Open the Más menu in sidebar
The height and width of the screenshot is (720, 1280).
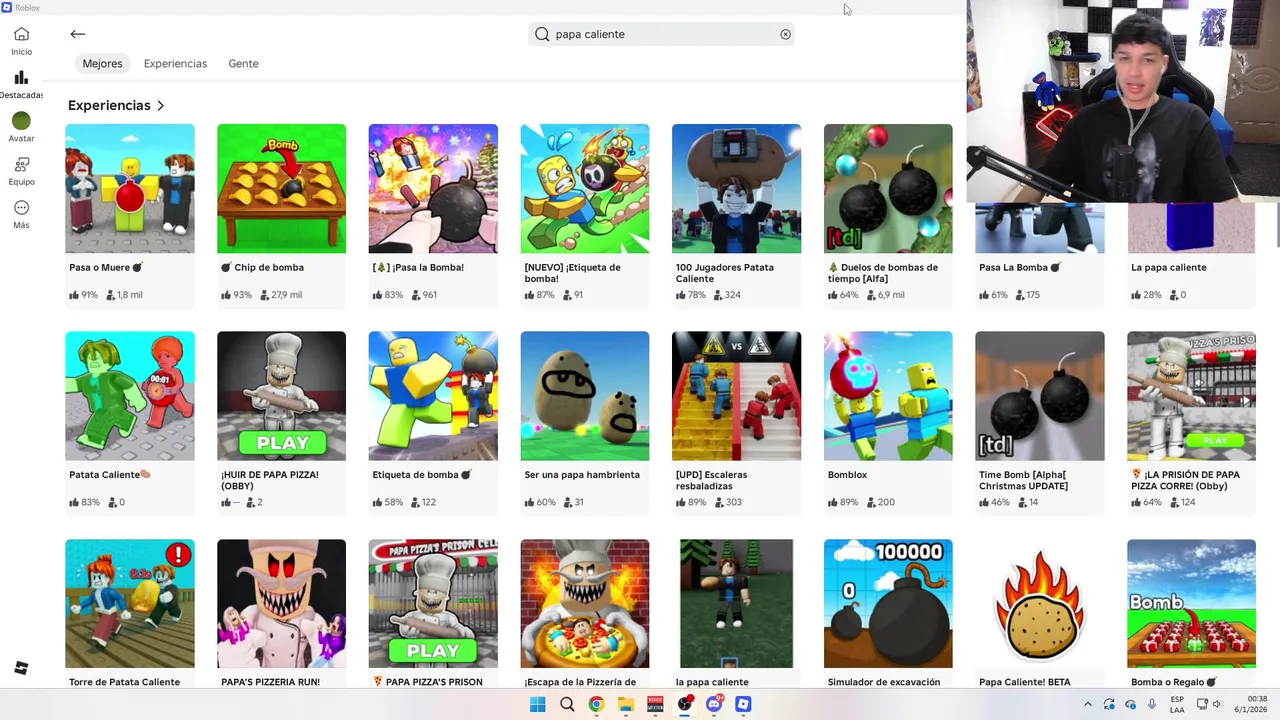click(21, 214)
